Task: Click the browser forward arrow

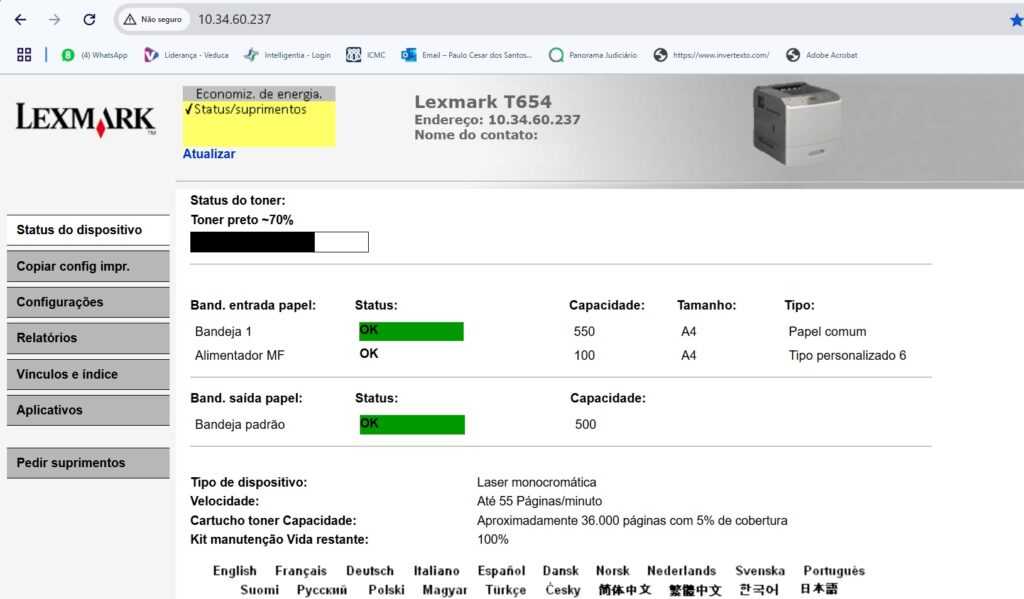Action: click(x=54, y=20)
